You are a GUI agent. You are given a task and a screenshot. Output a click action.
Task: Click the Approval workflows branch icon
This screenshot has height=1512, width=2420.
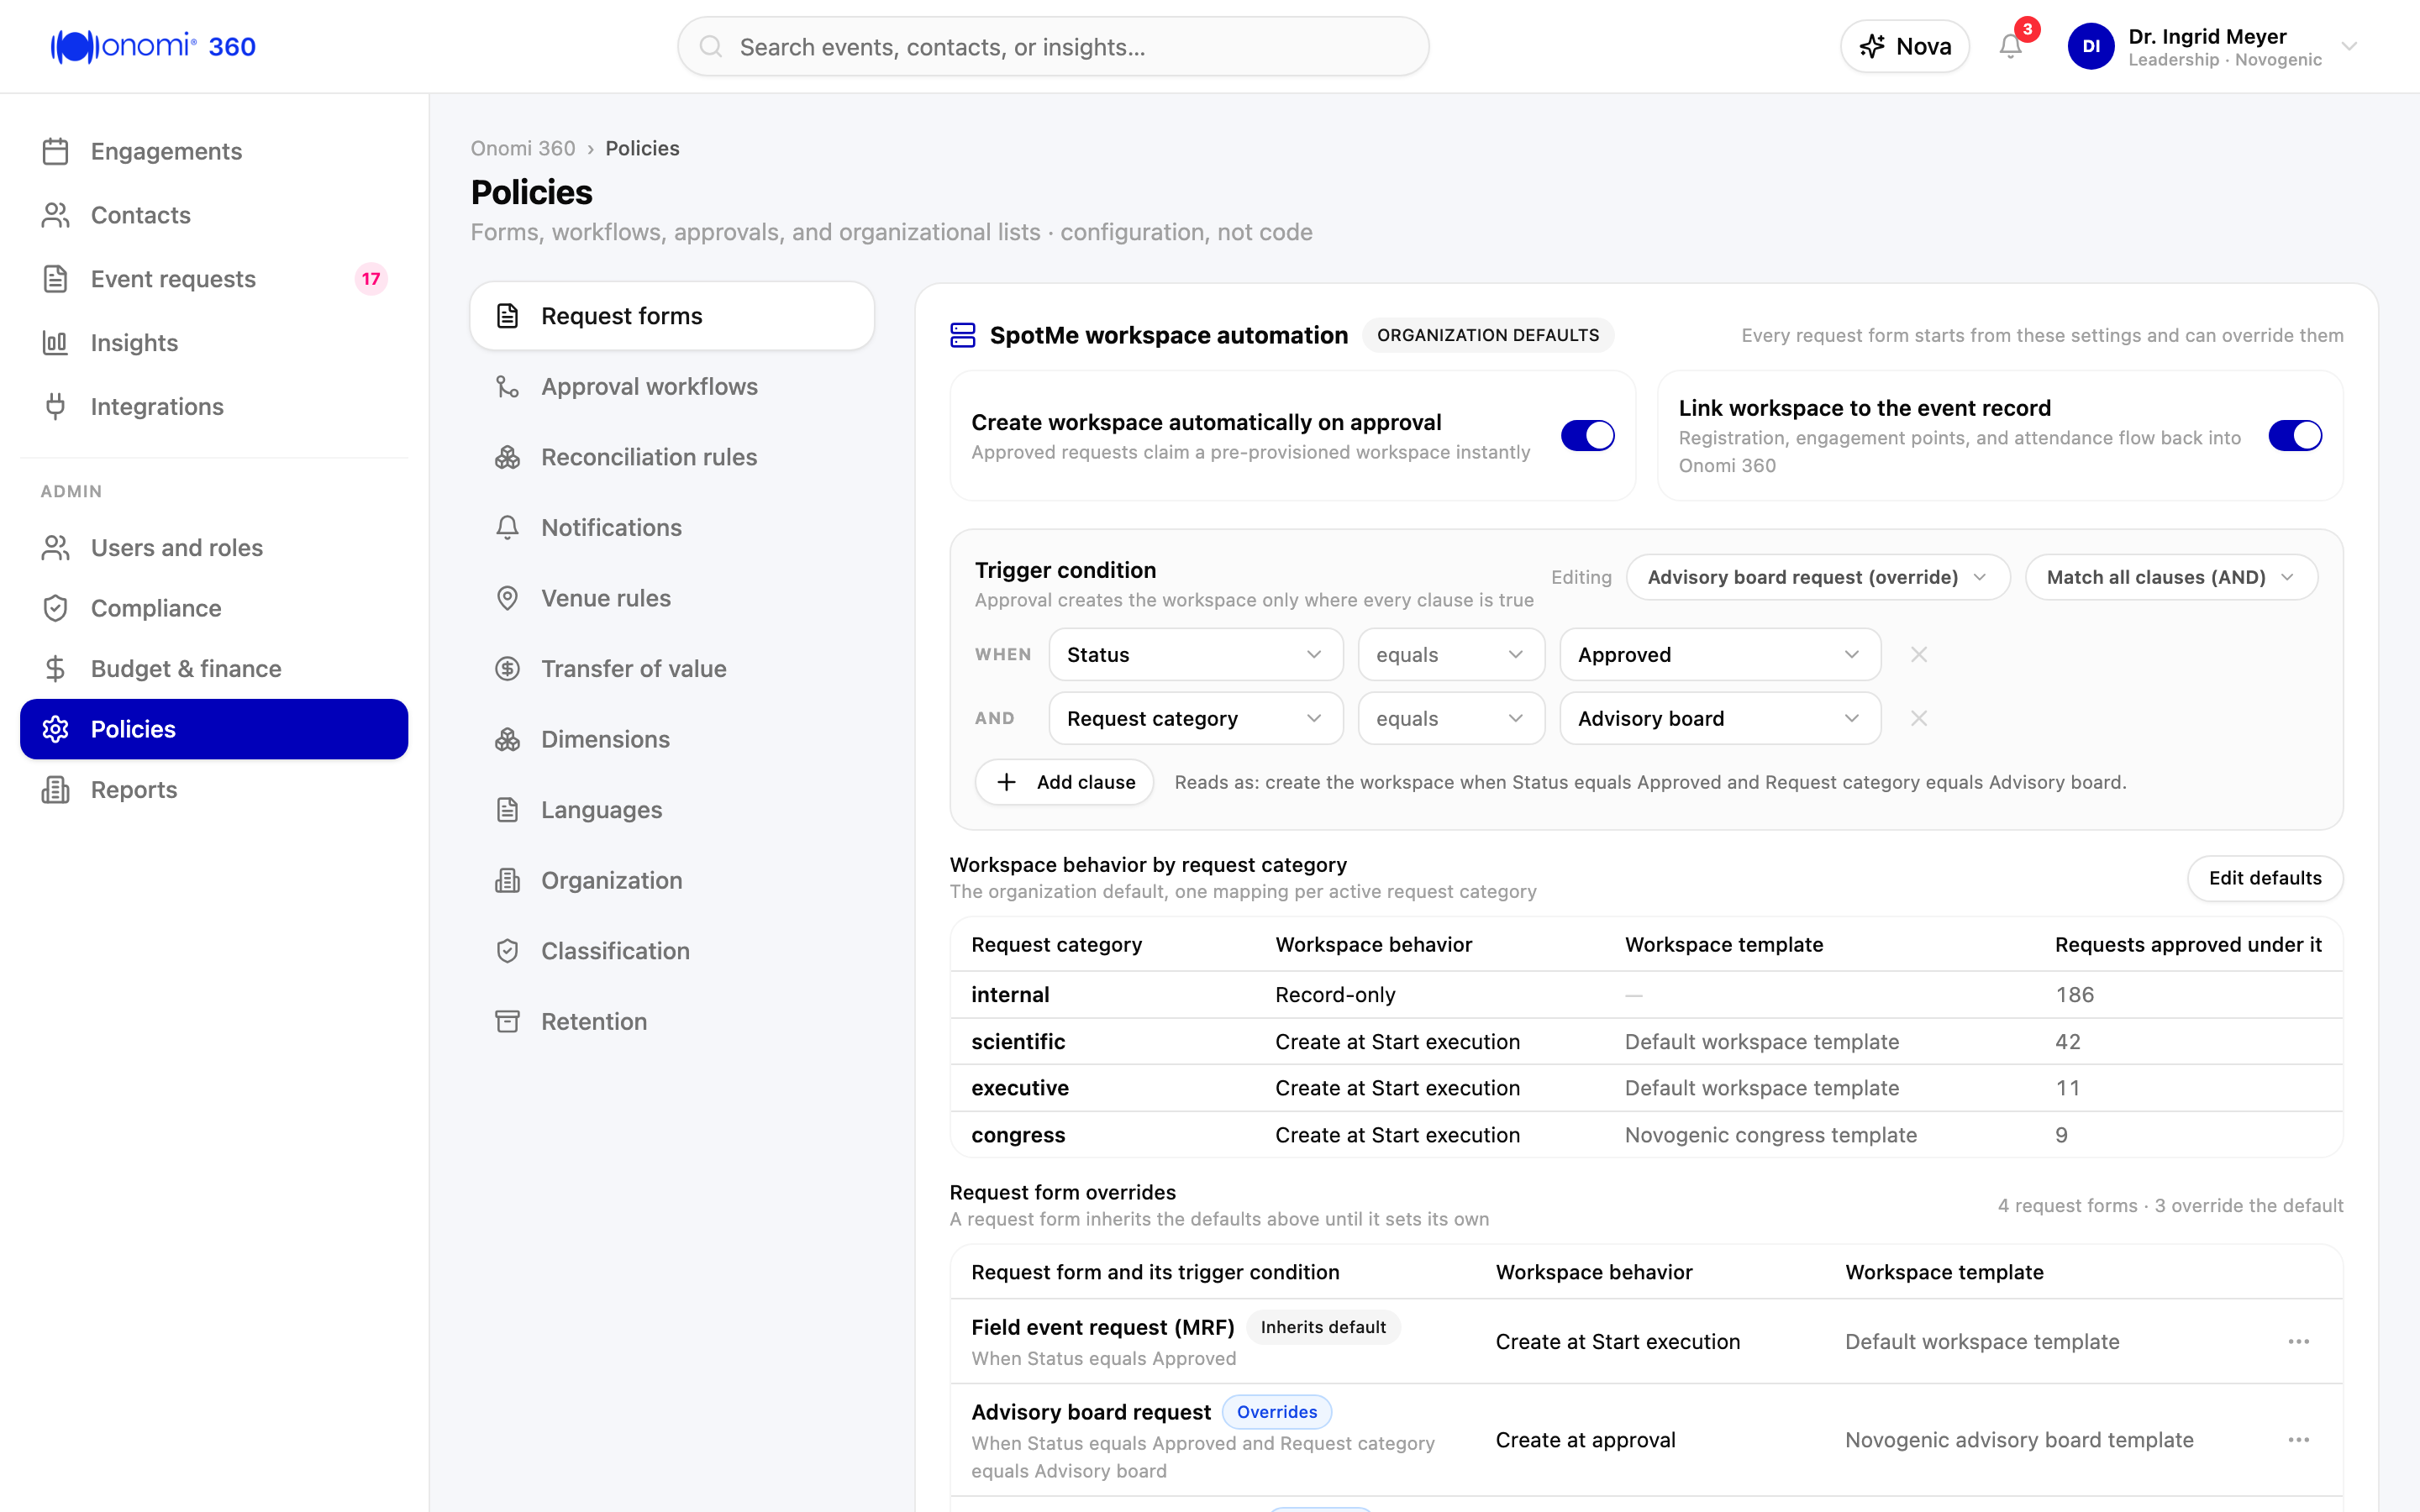click(507, 387)
